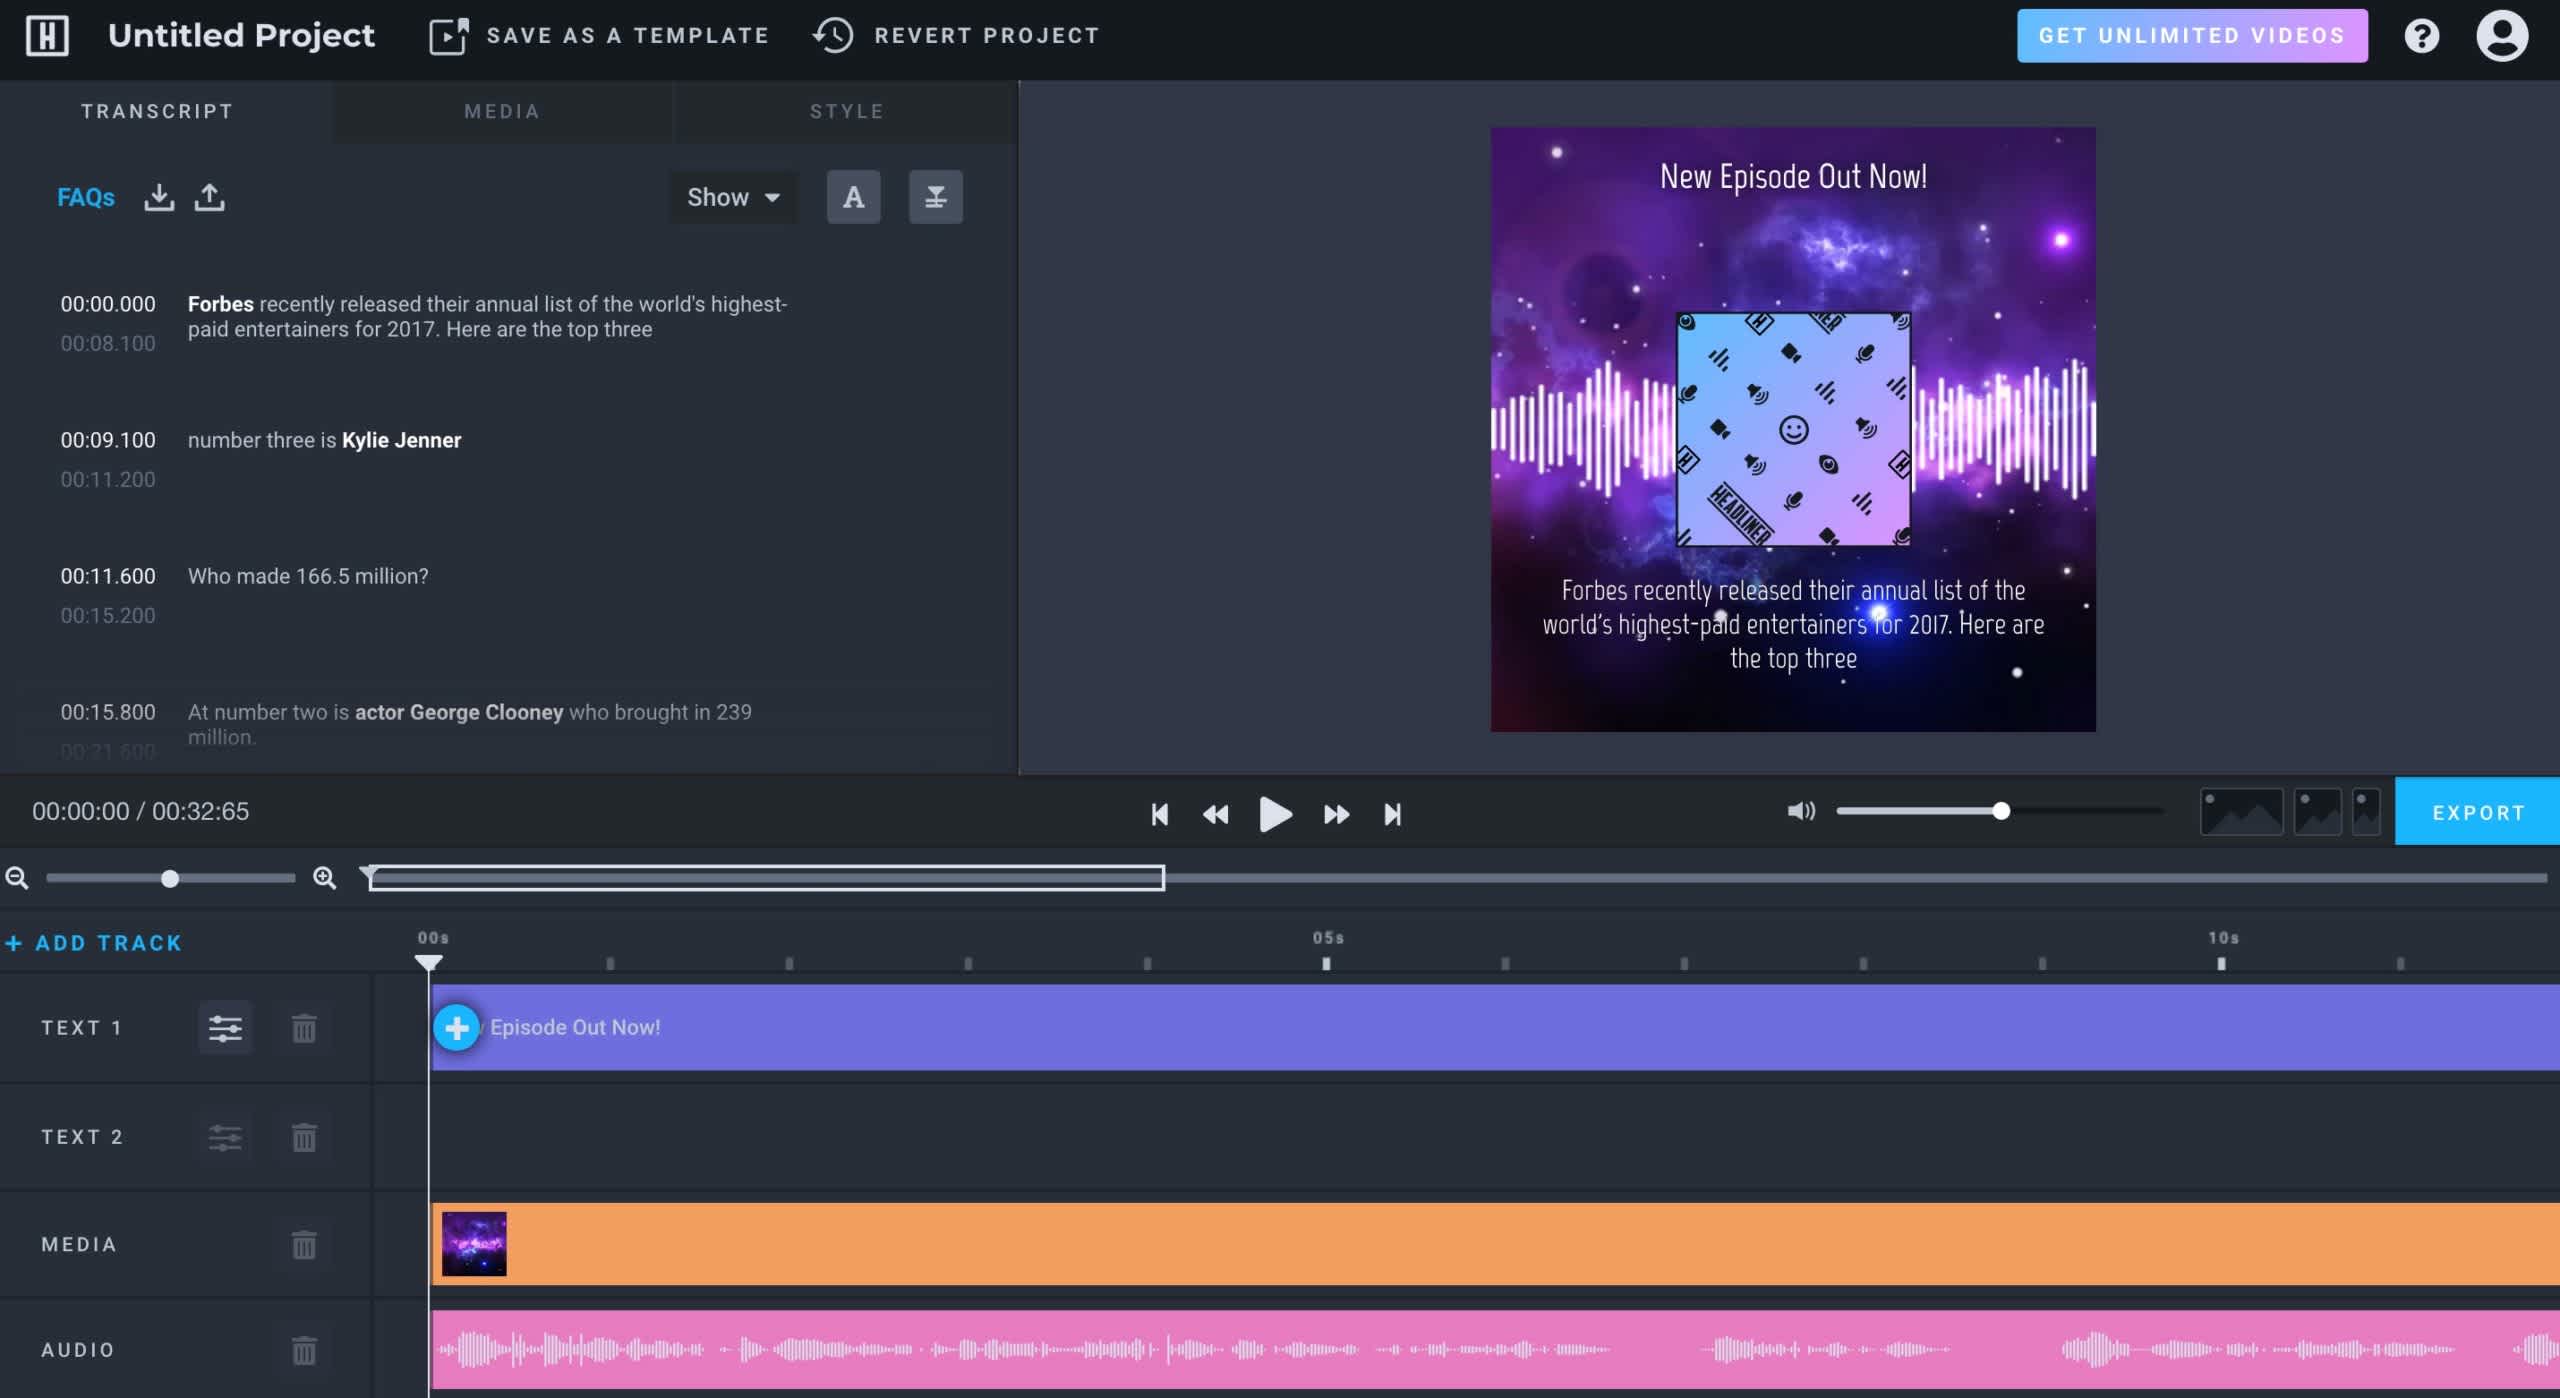Click the text alignment icon
The image size is (2560, 1398).
(935, 195)
